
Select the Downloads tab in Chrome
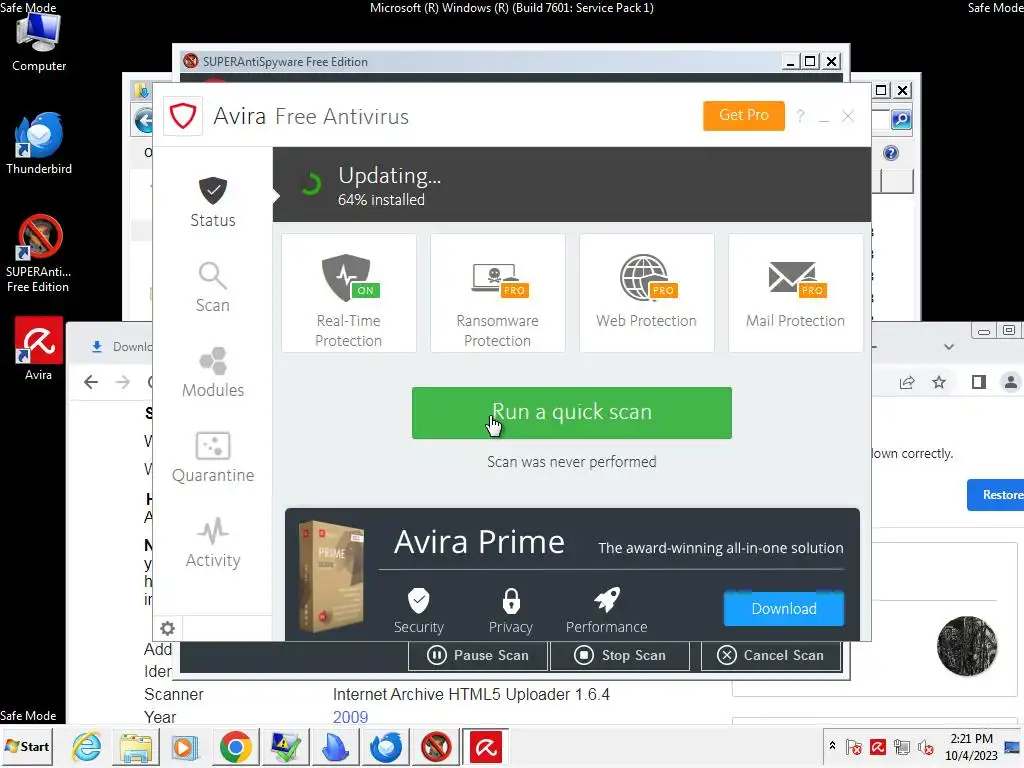click(121, 347)
